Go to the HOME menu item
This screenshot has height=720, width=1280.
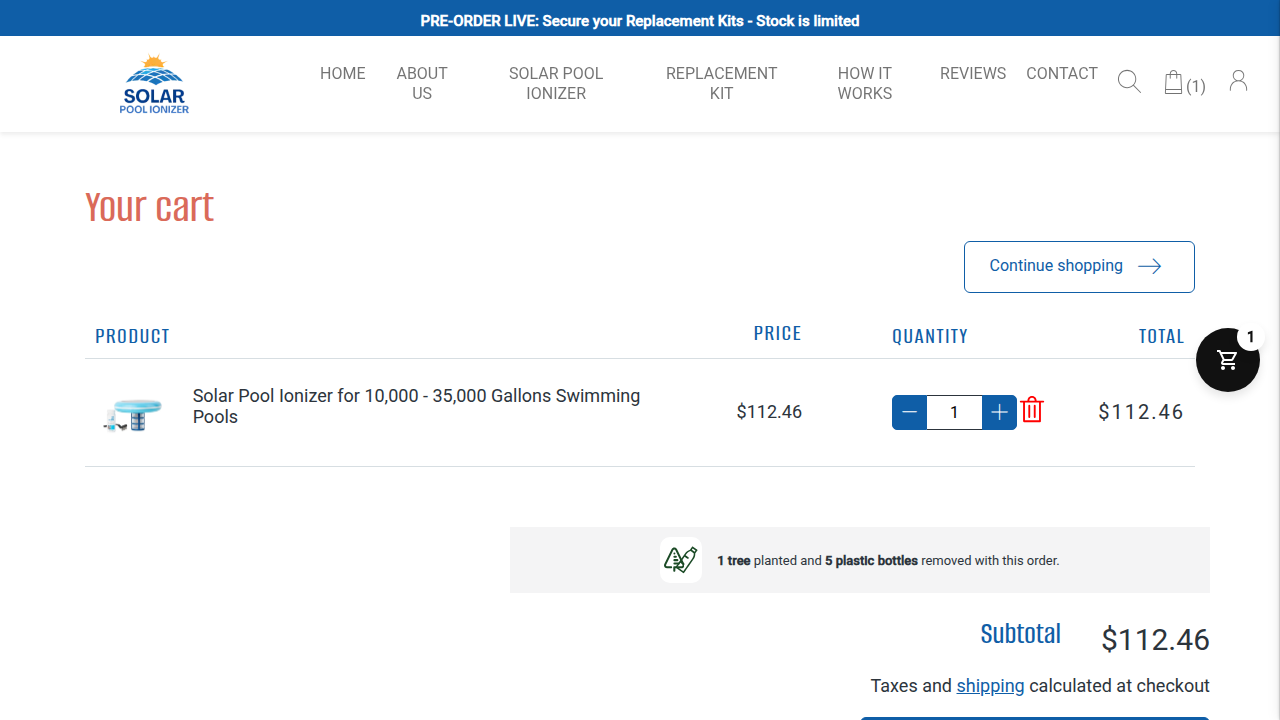342,73
